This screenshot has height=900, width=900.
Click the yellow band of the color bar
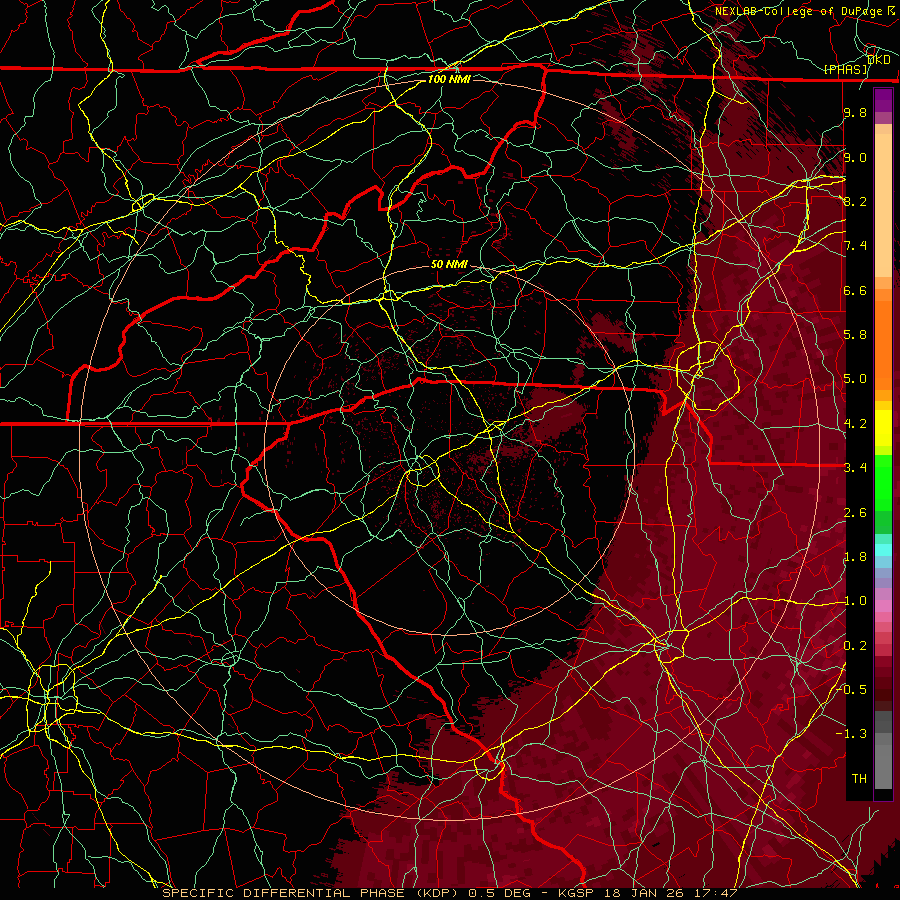[x=883, y=428]
